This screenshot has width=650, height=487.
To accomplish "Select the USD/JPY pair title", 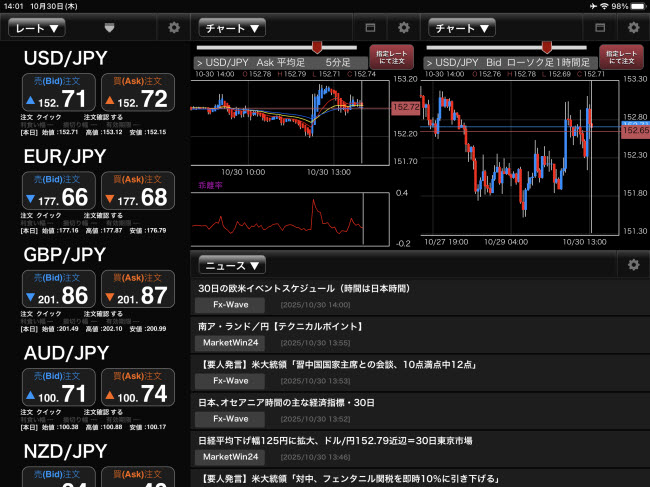I will [65, 58].
